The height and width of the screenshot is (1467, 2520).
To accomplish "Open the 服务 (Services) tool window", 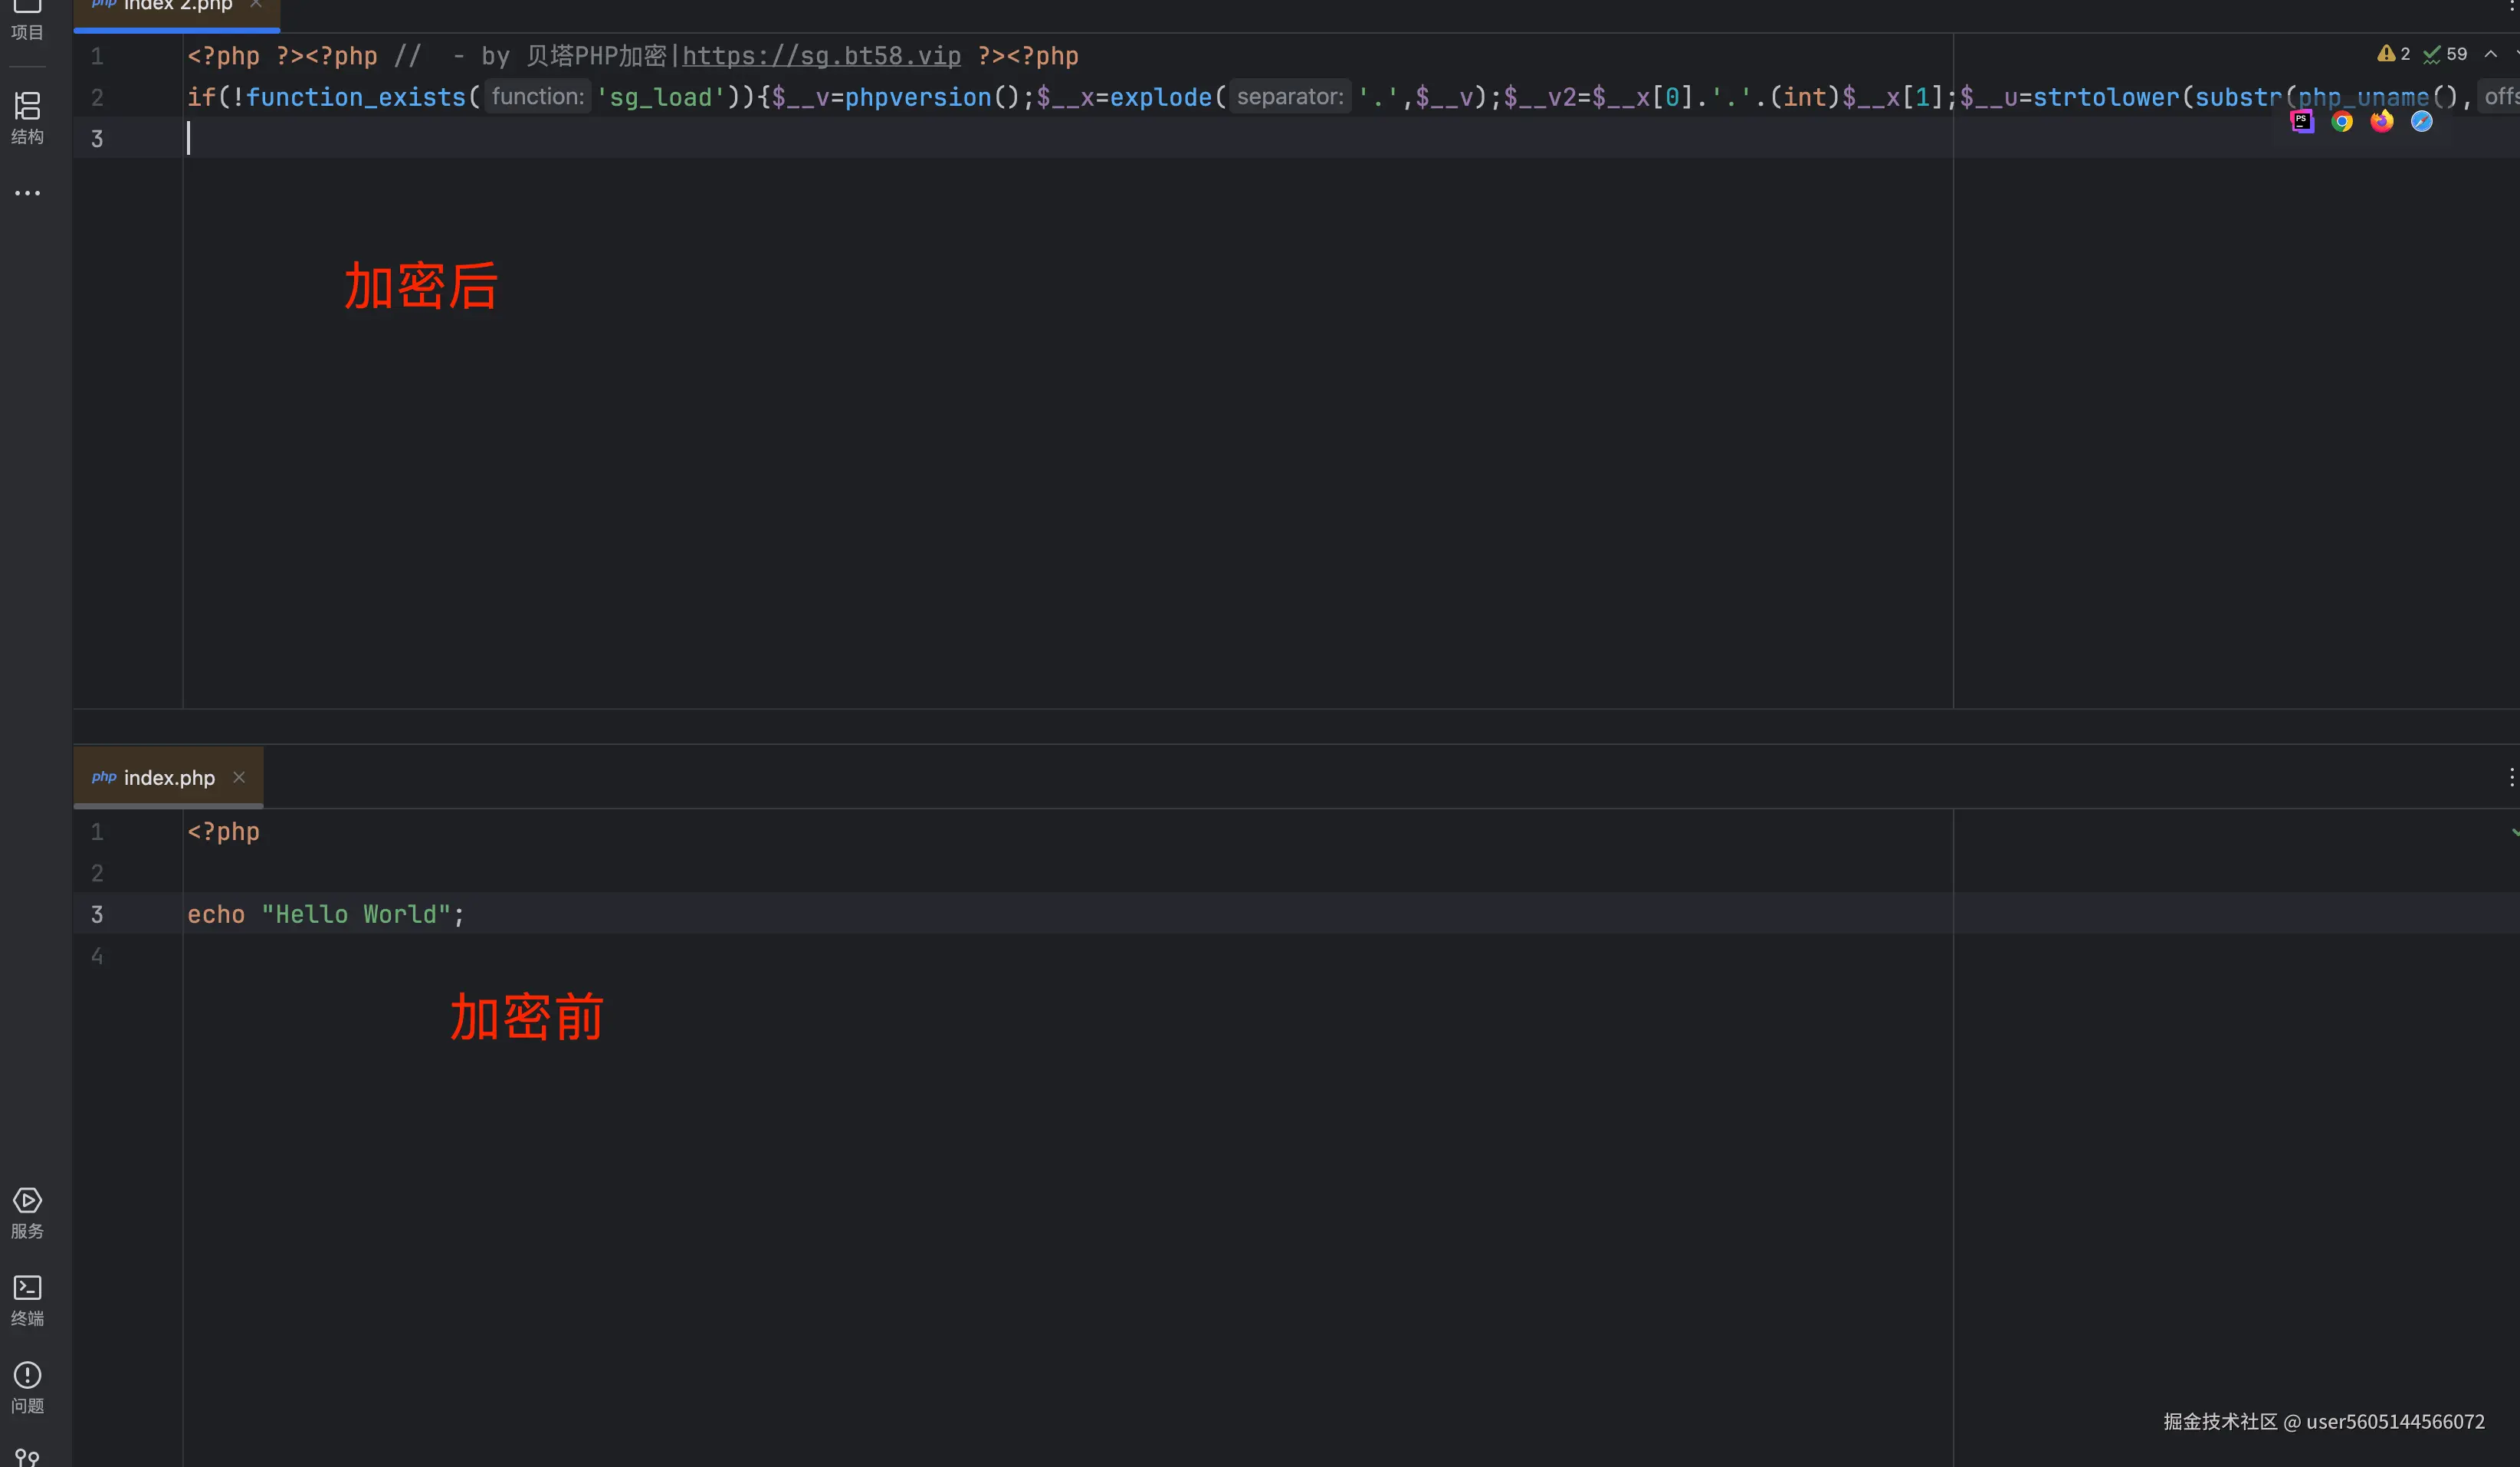I will tap(27, 1212).
